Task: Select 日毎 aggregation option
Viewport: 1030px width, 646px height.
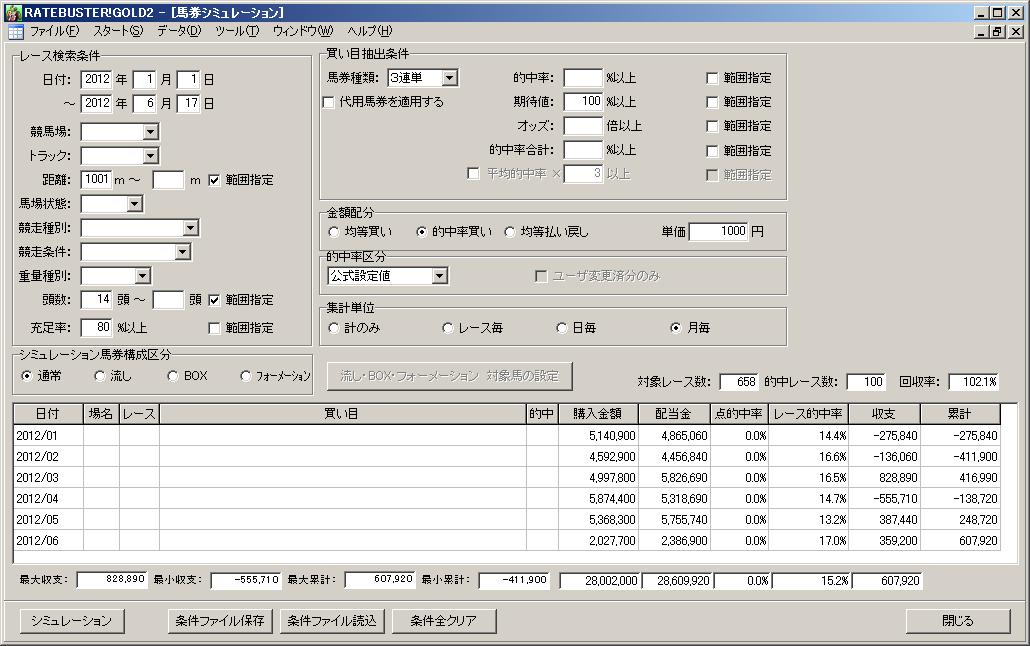Action: 562,328
